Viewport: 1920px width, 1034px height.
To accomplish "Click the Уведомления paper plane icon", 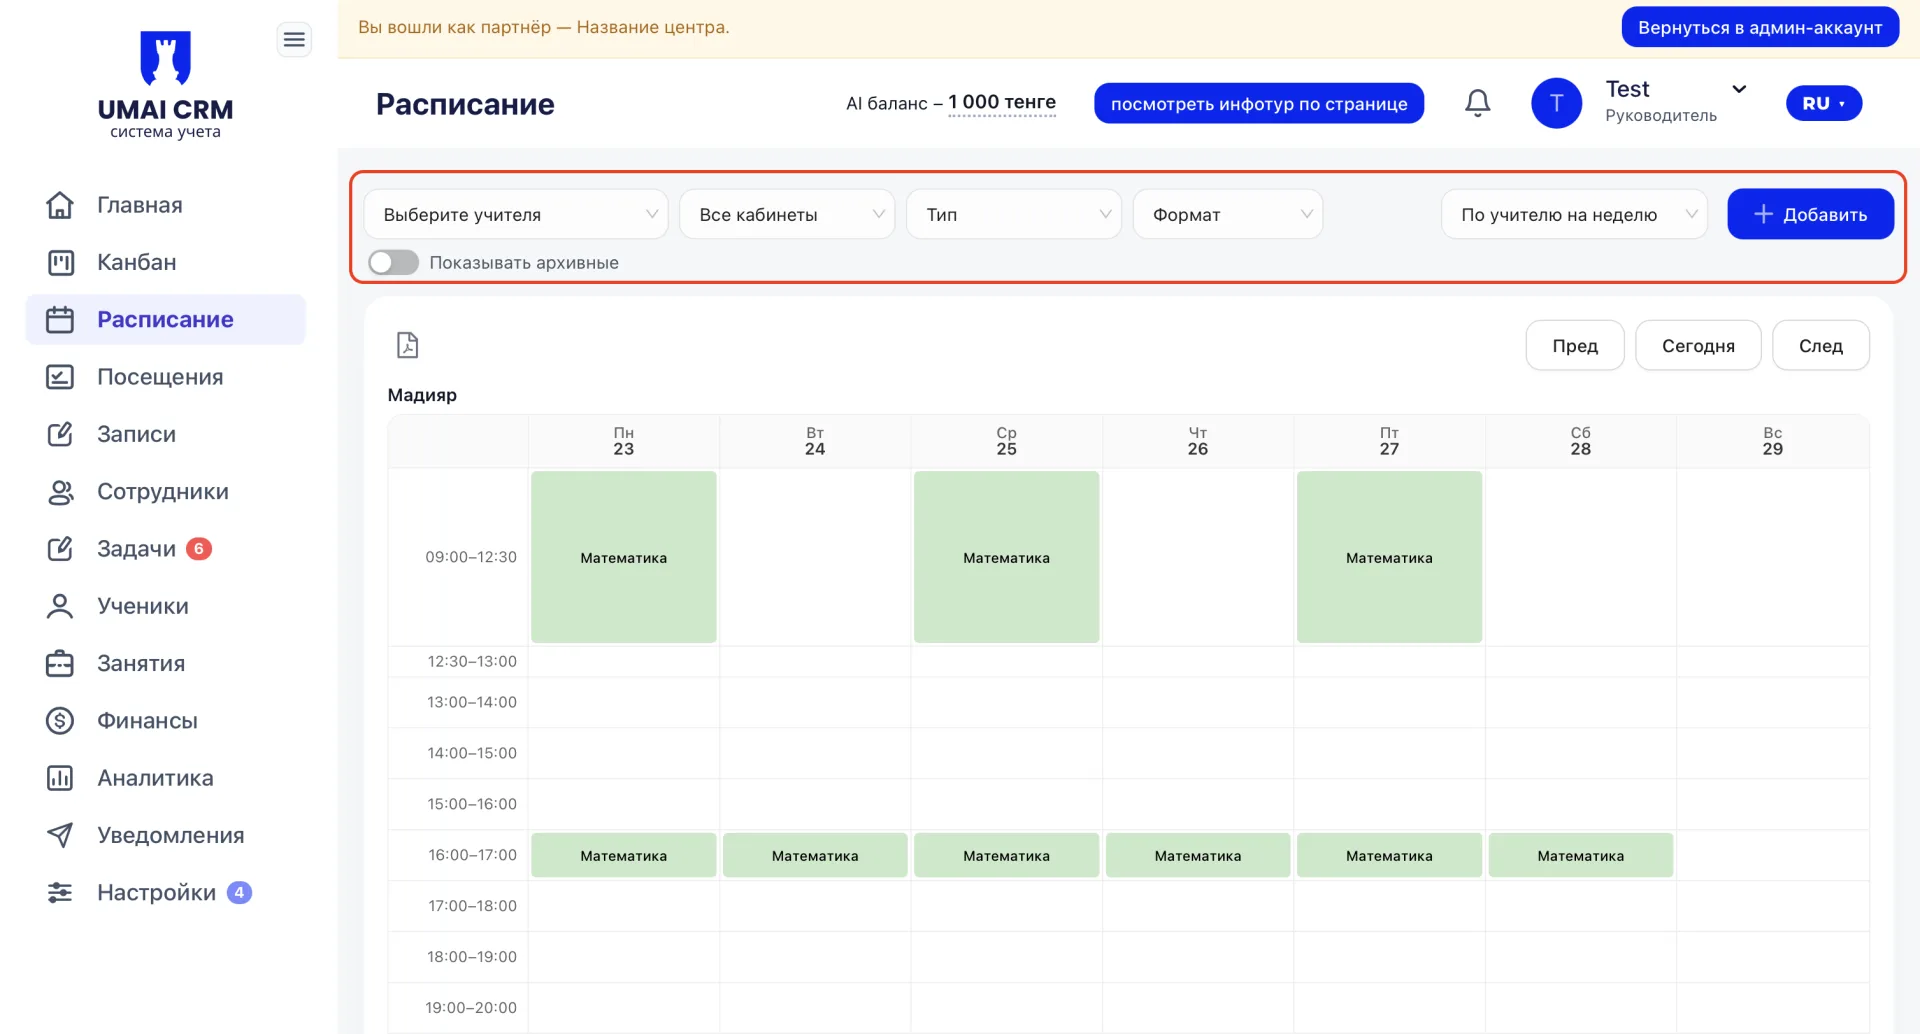I will [x=60, y=835].
